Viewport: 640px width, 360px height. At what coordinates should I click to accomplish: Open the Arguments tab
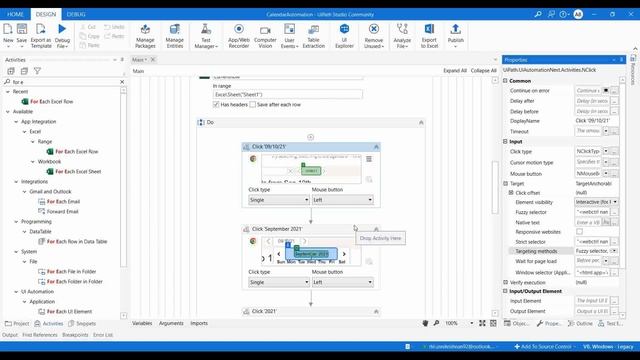[x=171, y=323]
